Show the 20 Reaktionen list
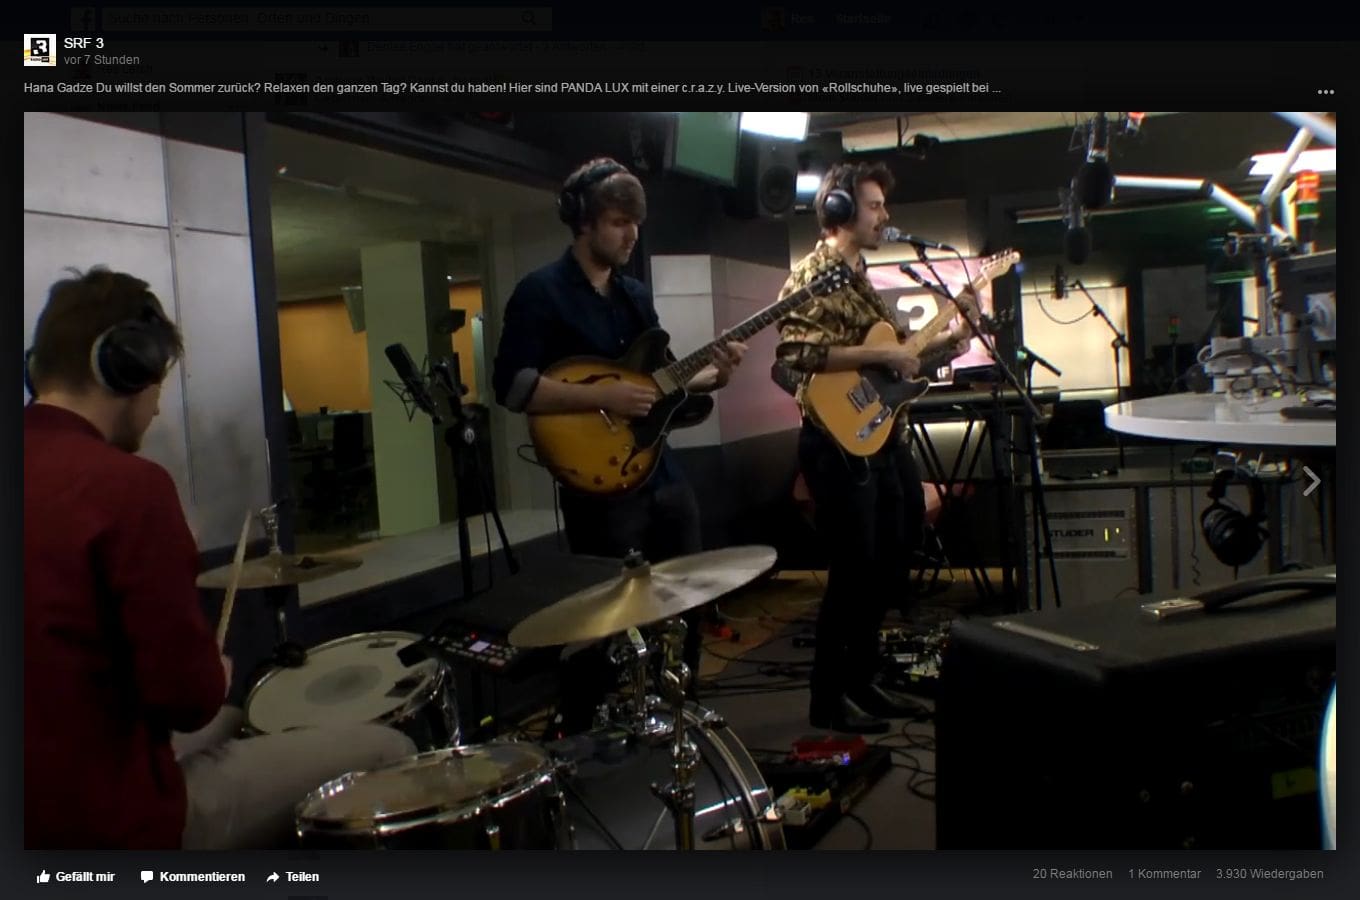 1072,874
